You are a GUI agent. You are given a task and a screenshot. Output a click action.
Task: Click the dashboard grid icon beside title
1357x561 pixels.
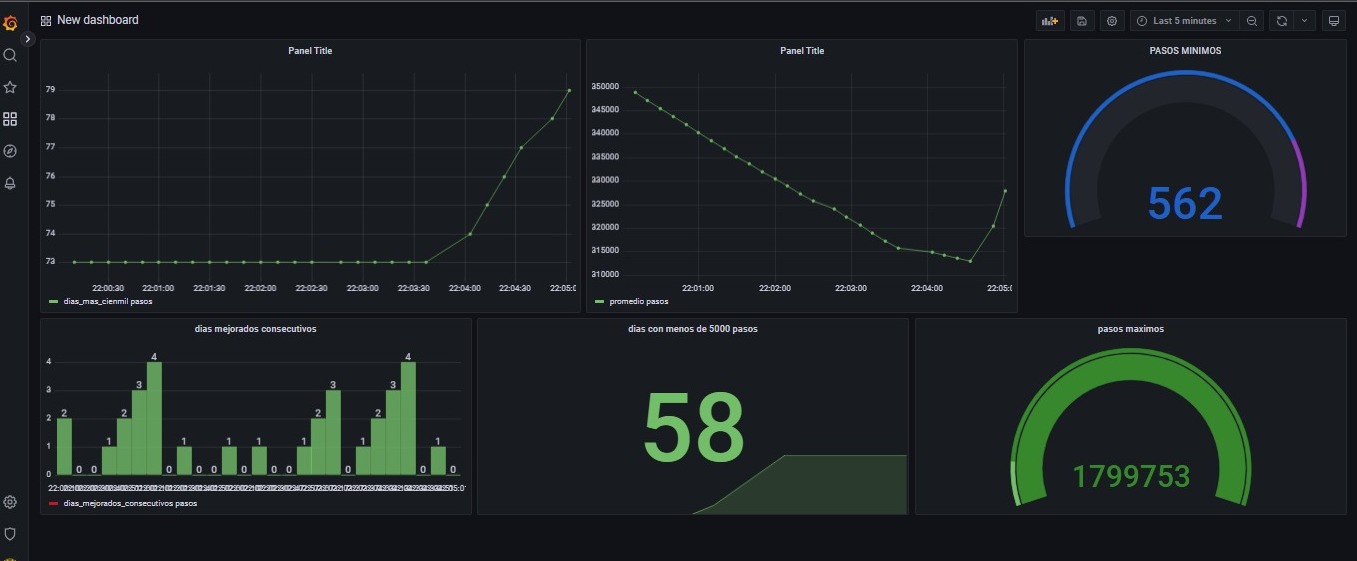(46, 20)
